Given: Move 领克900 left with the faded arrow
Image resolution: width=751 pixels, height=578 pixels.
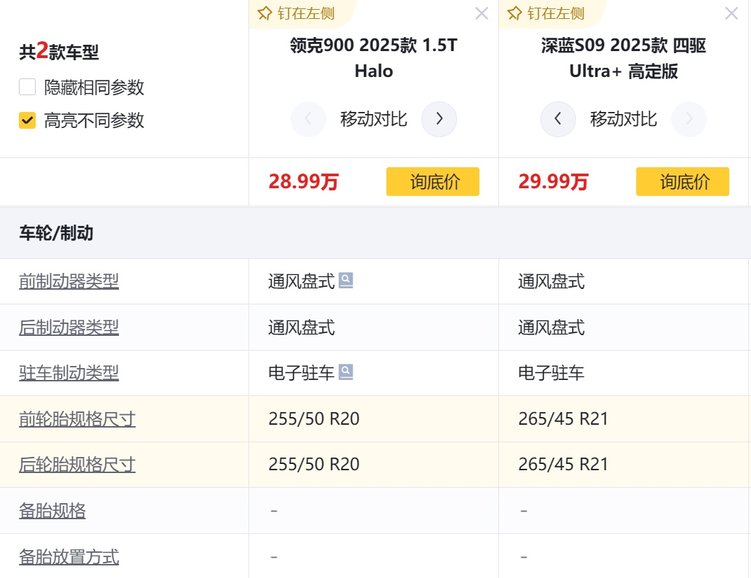Looking at the screenshot, I should [x=308, y=119].
